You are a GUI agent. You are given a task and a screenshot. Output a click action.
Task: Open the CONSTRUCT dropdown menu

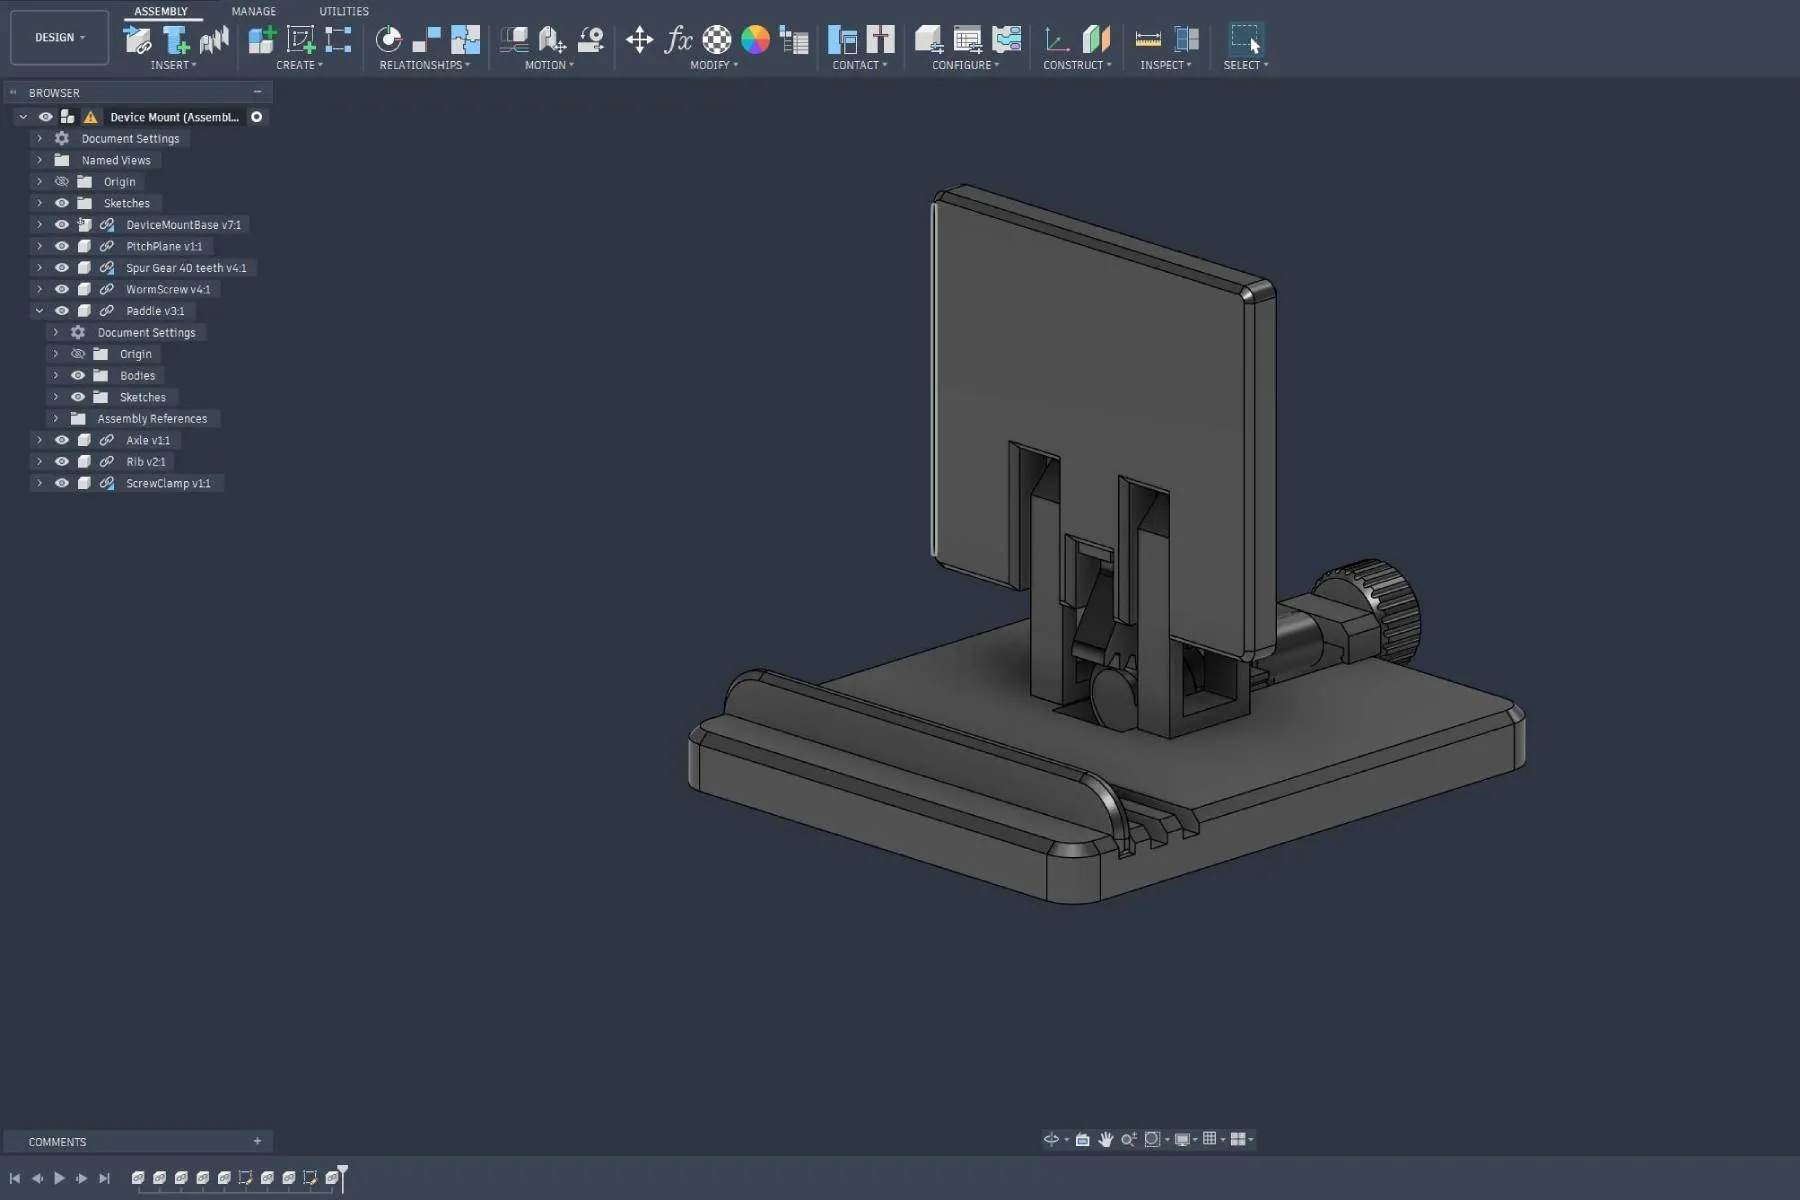1077,65
